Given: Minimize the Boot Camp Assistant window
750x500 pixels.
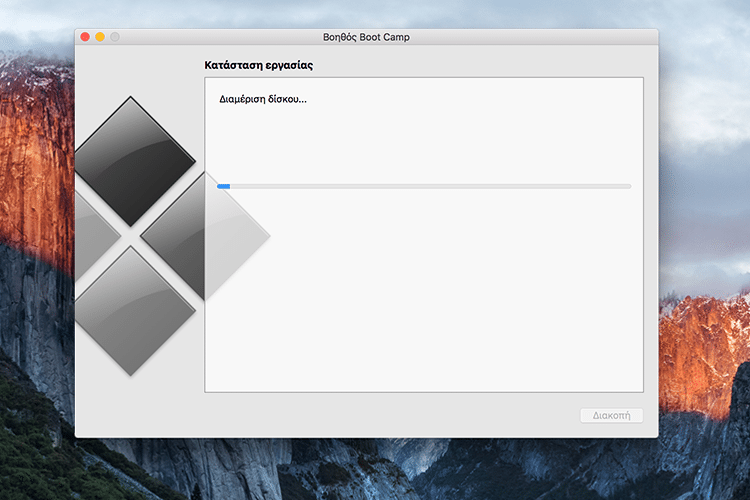Looking at the screenshot, I should point(100,37).
